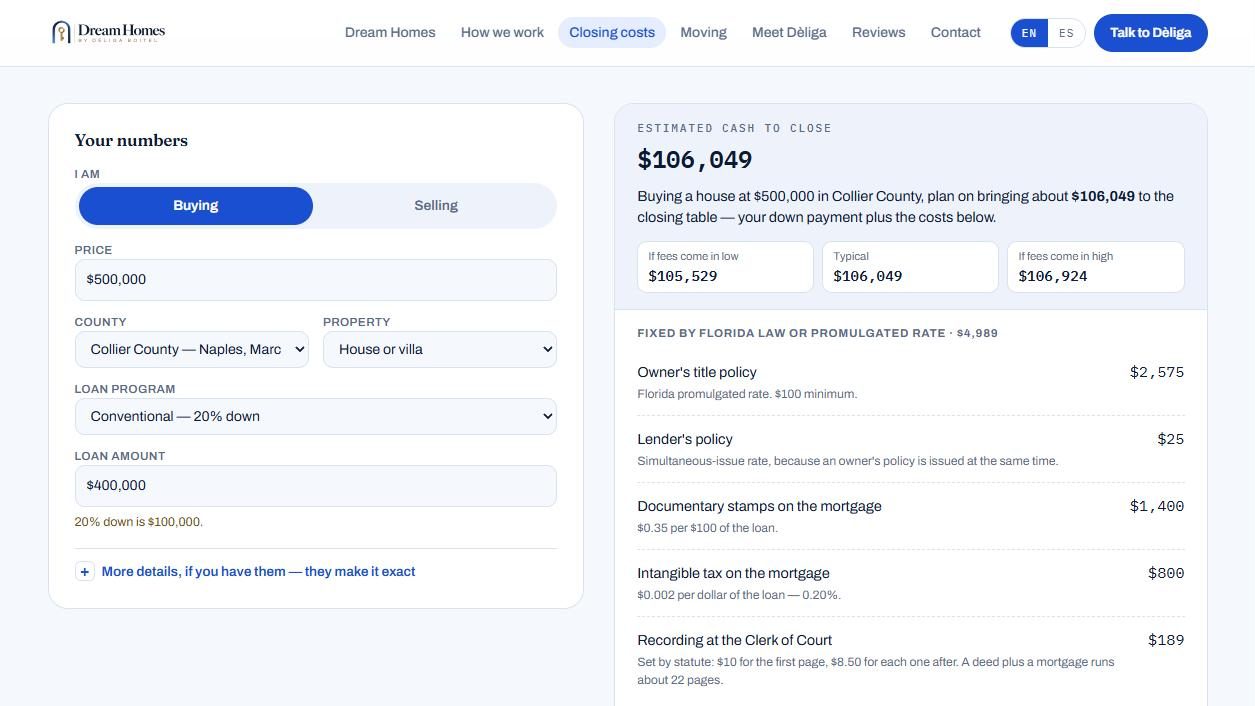Open the Loan Program dropdown
The height and width of the screenshot is (706, 1255).
pos(316,417)
